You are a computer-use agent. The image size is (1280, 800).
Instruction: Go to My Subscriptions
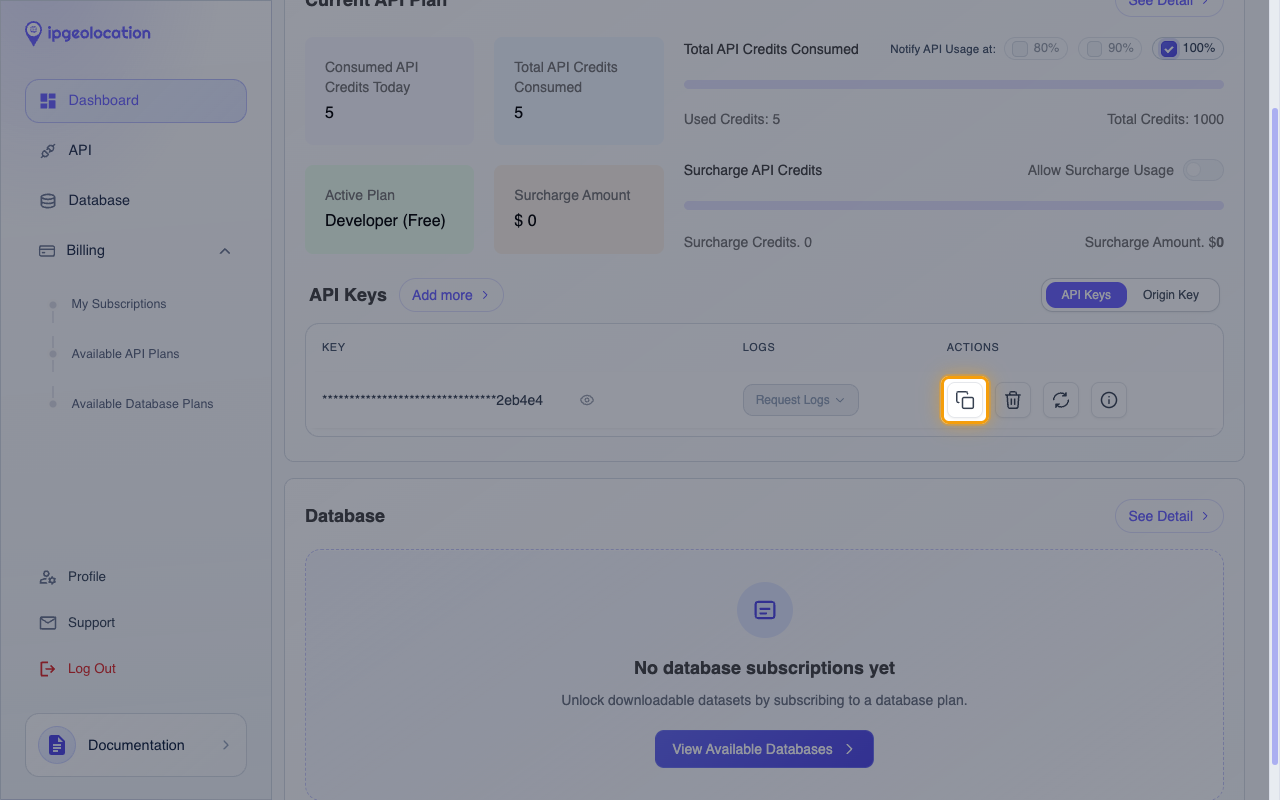pos(119,304)
